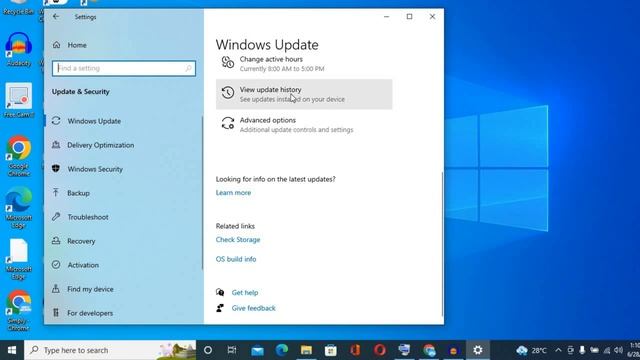Open the Check Storage link

click(x=238, y=240)
